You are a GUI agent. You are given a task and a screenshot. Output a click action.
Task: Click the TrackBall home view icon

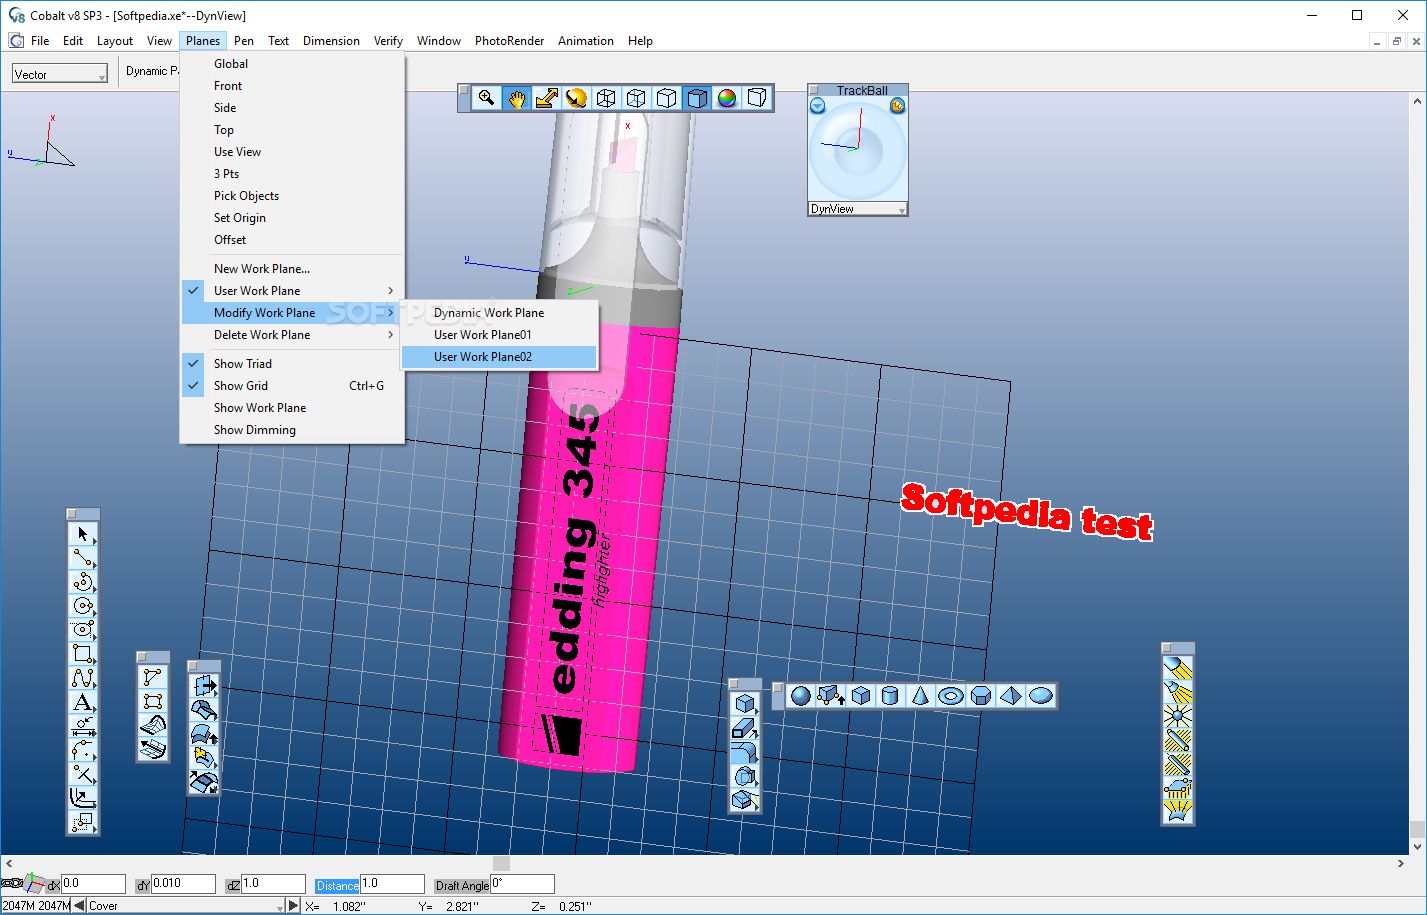(x=897, y=105)
